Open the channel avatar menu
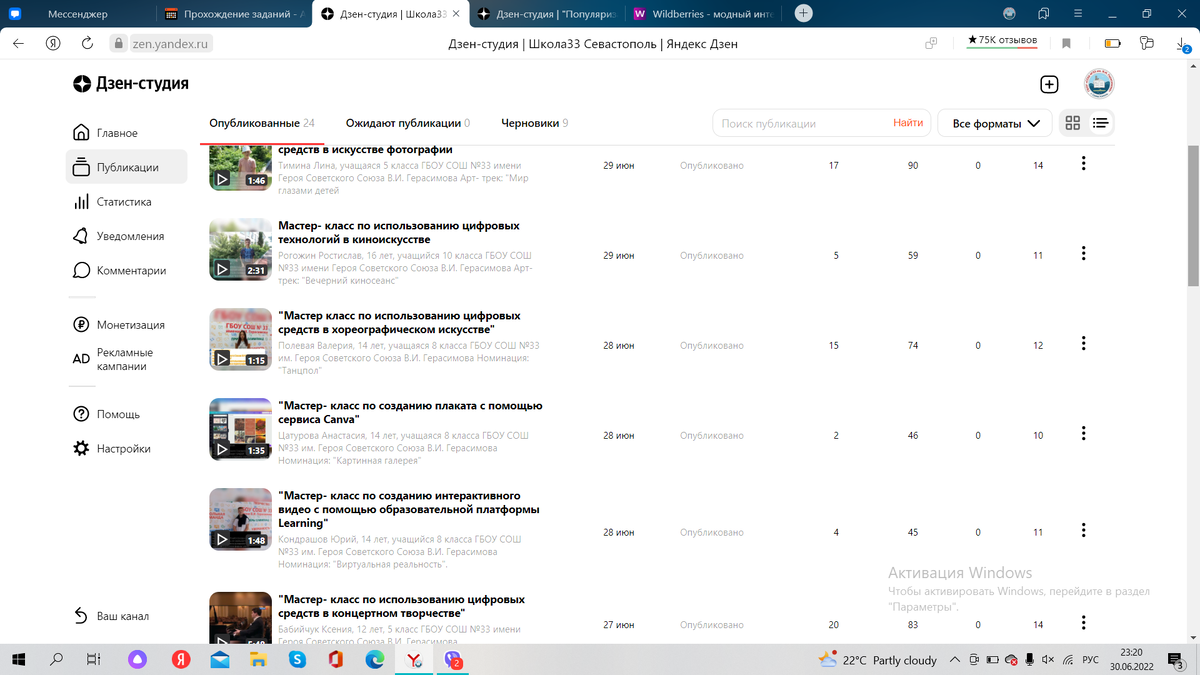The width and height of the screenshot is (1200, 675). pos(1099,85)
